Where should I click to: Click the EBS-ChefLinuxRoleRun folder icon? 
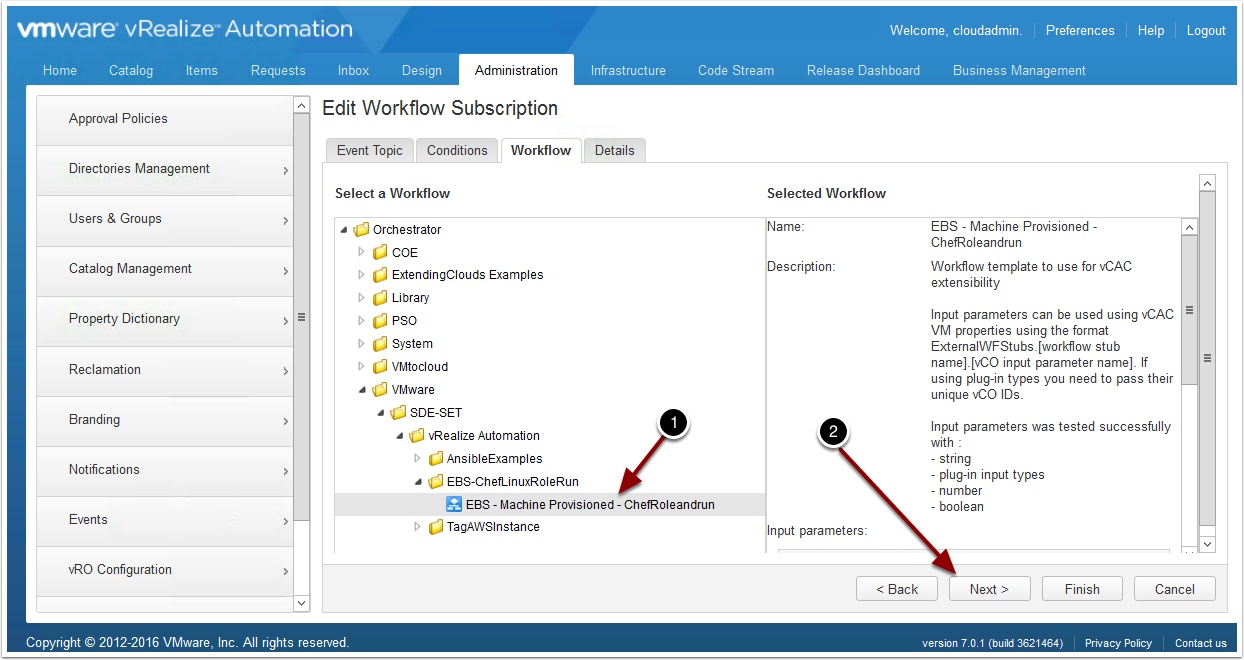(436, 482)
